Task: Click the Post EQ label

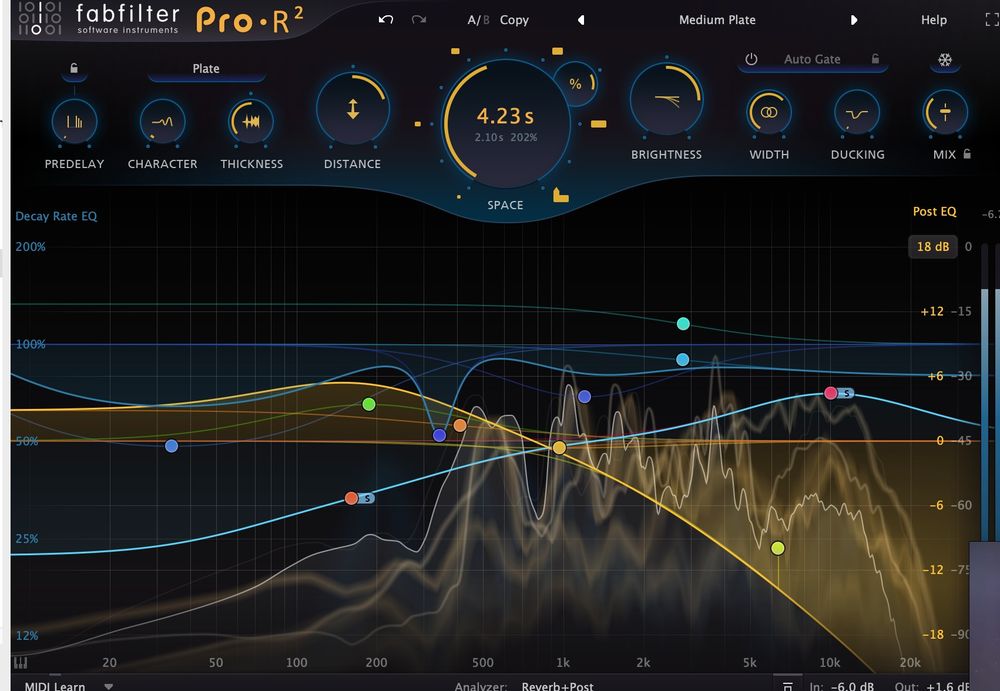Action: 934,211
